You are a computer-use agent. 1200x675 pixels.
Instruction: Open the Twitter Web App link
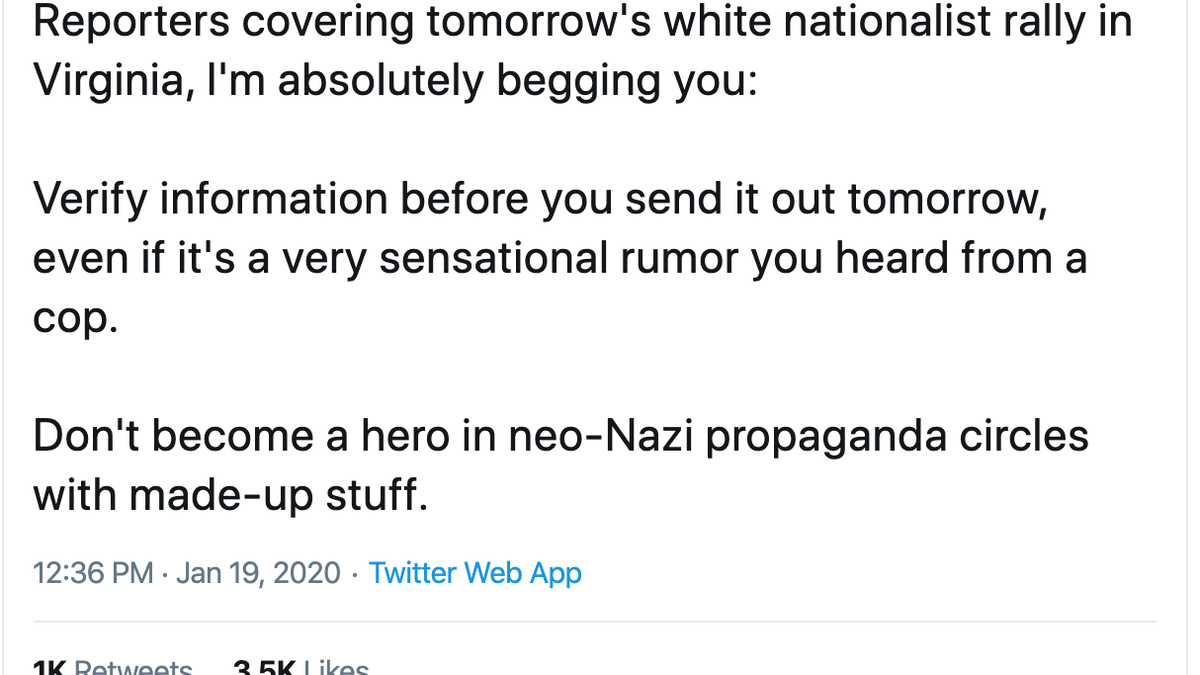(x=475, y=573)
